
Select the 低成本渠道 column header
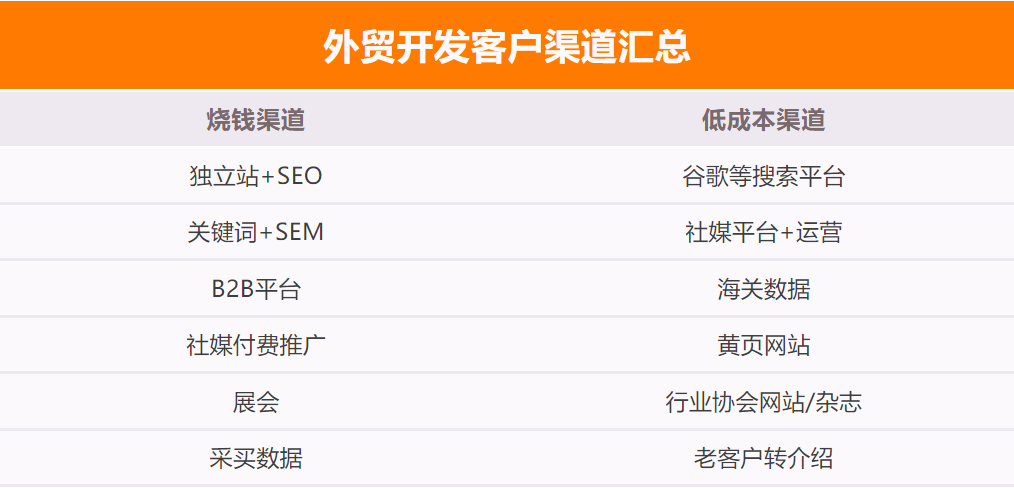[x=763, y=120]
